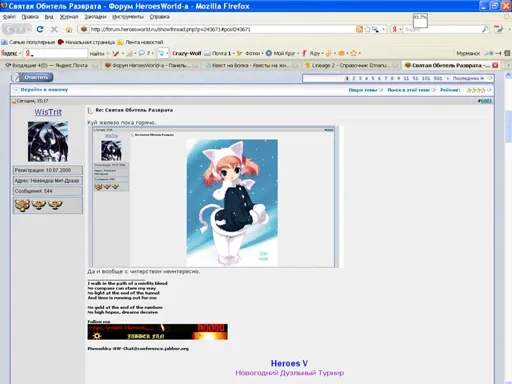This screenshot has width=512, height=384.
Task: Reload the page with the blue refresh icon
Action: point(40,29)
